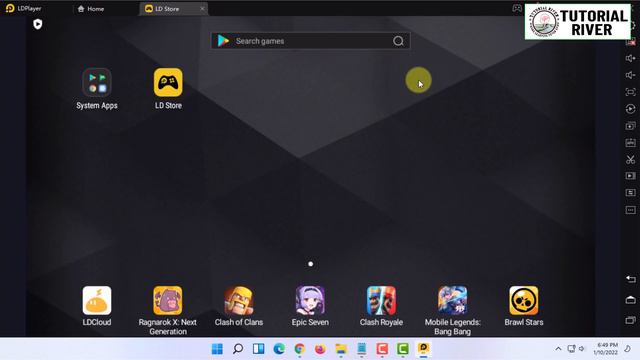Screen dimensions: 640x360
Task: Launch the LD Store app
Action: (168, 82)
